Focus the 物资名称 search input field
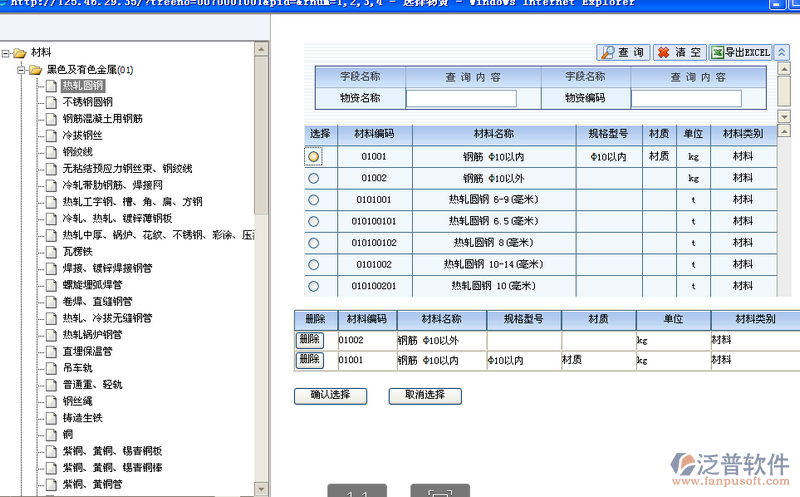 (x=461, y=98)
